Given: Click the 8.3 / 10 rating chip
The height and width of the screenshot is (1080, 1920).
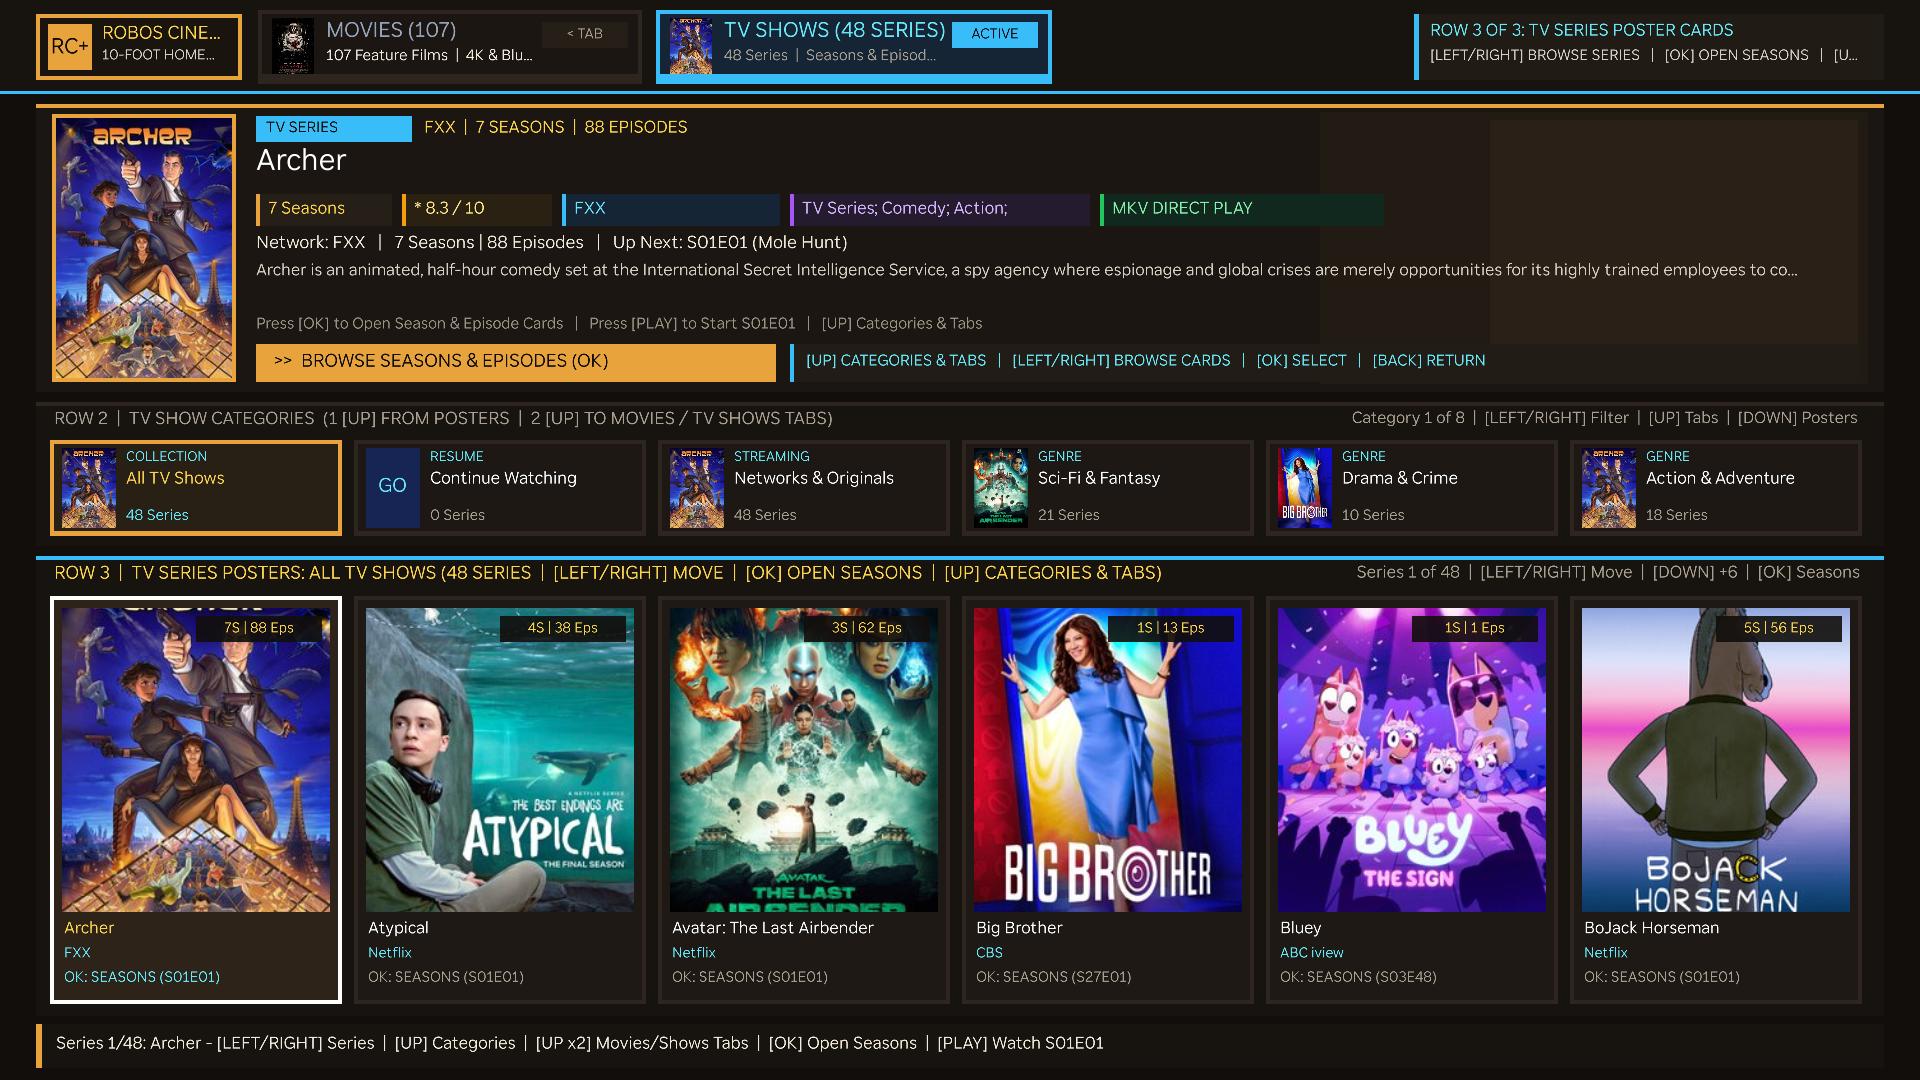Looking at the screenshot, I should pos(477,209).
